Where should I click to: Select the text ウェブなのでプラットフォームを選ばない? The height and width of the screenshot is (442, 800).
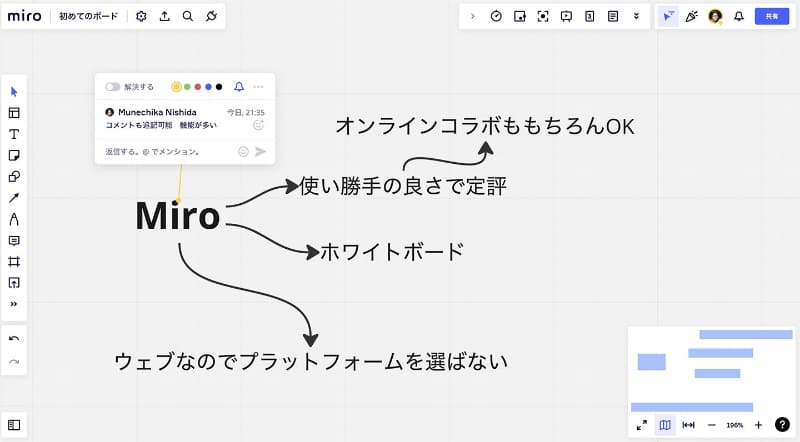click(x=311, y=361)
